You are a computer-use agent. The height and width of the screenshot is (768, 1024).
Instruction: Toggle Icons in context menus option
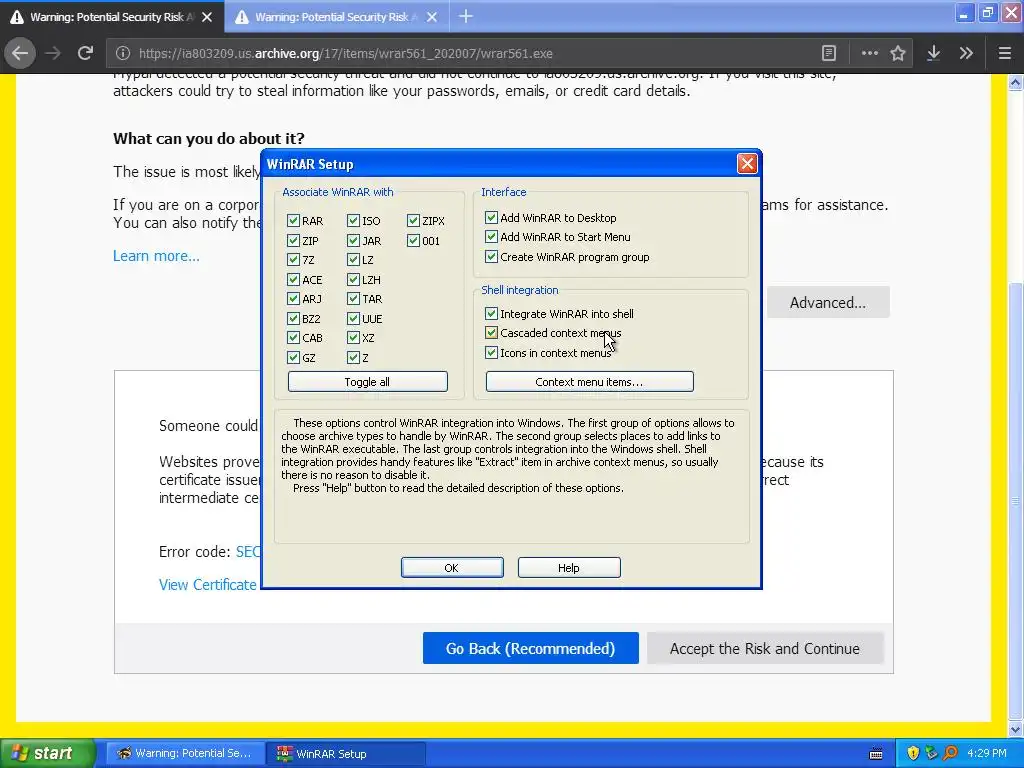491,353
